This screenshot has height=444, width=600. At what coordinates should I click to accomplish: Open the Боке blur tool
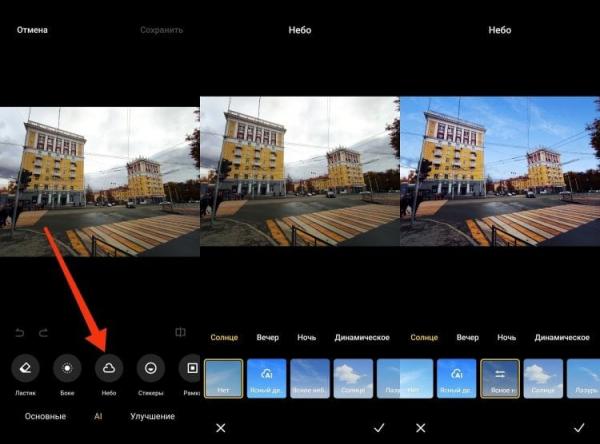tap(67, 368)
